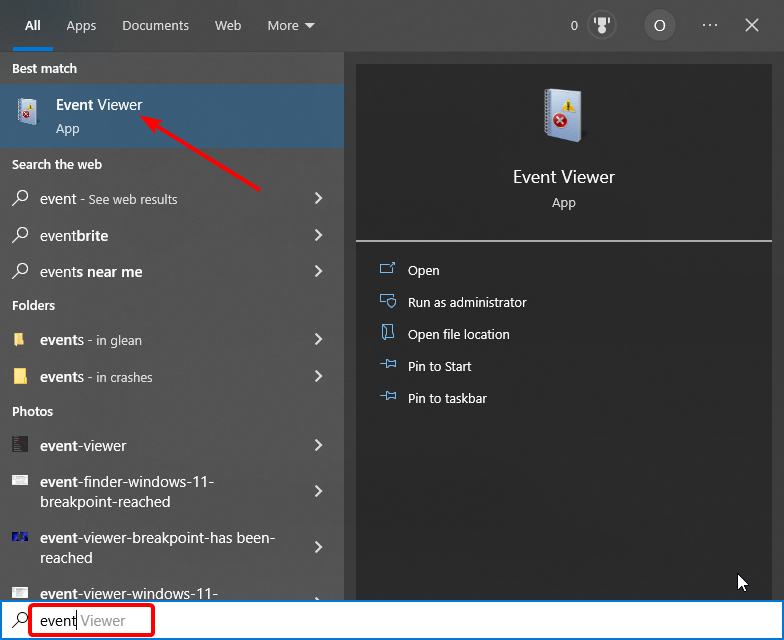This screenshot has width=784, height=640.
Task: Open folder 'events - in crashes'
Action: click(172, 376)
